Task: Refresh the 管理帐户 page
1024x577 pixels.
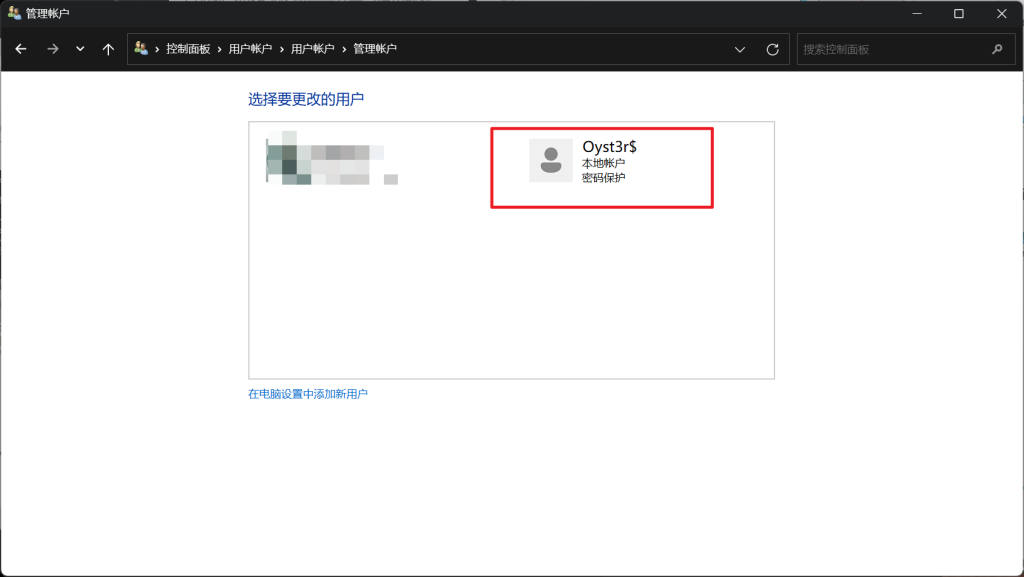Action: [x=772, y=49]
